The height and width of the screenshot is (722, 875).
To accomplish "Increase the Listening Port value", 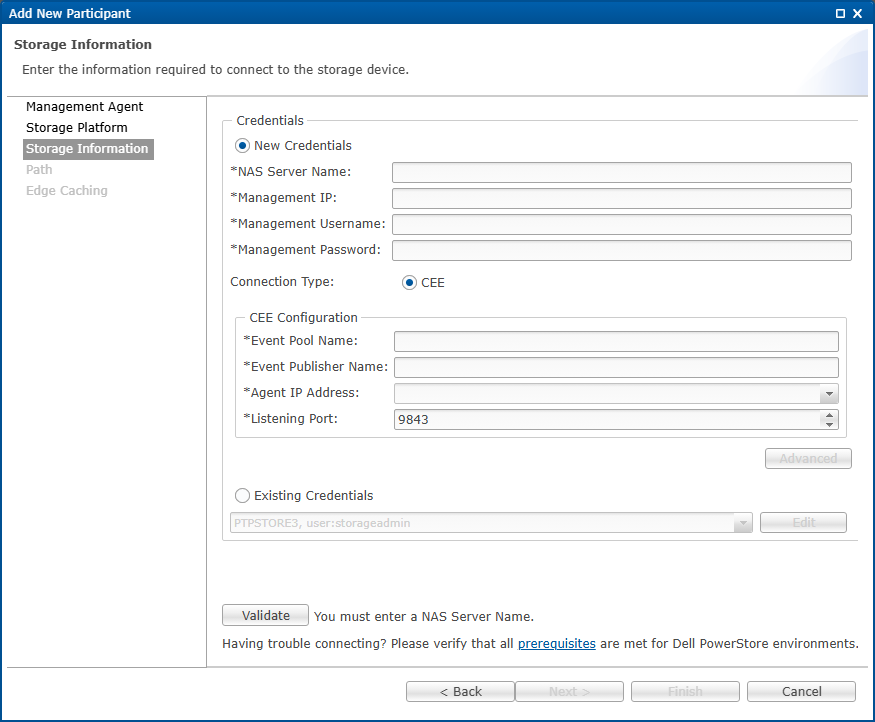I will coord(829,415).
